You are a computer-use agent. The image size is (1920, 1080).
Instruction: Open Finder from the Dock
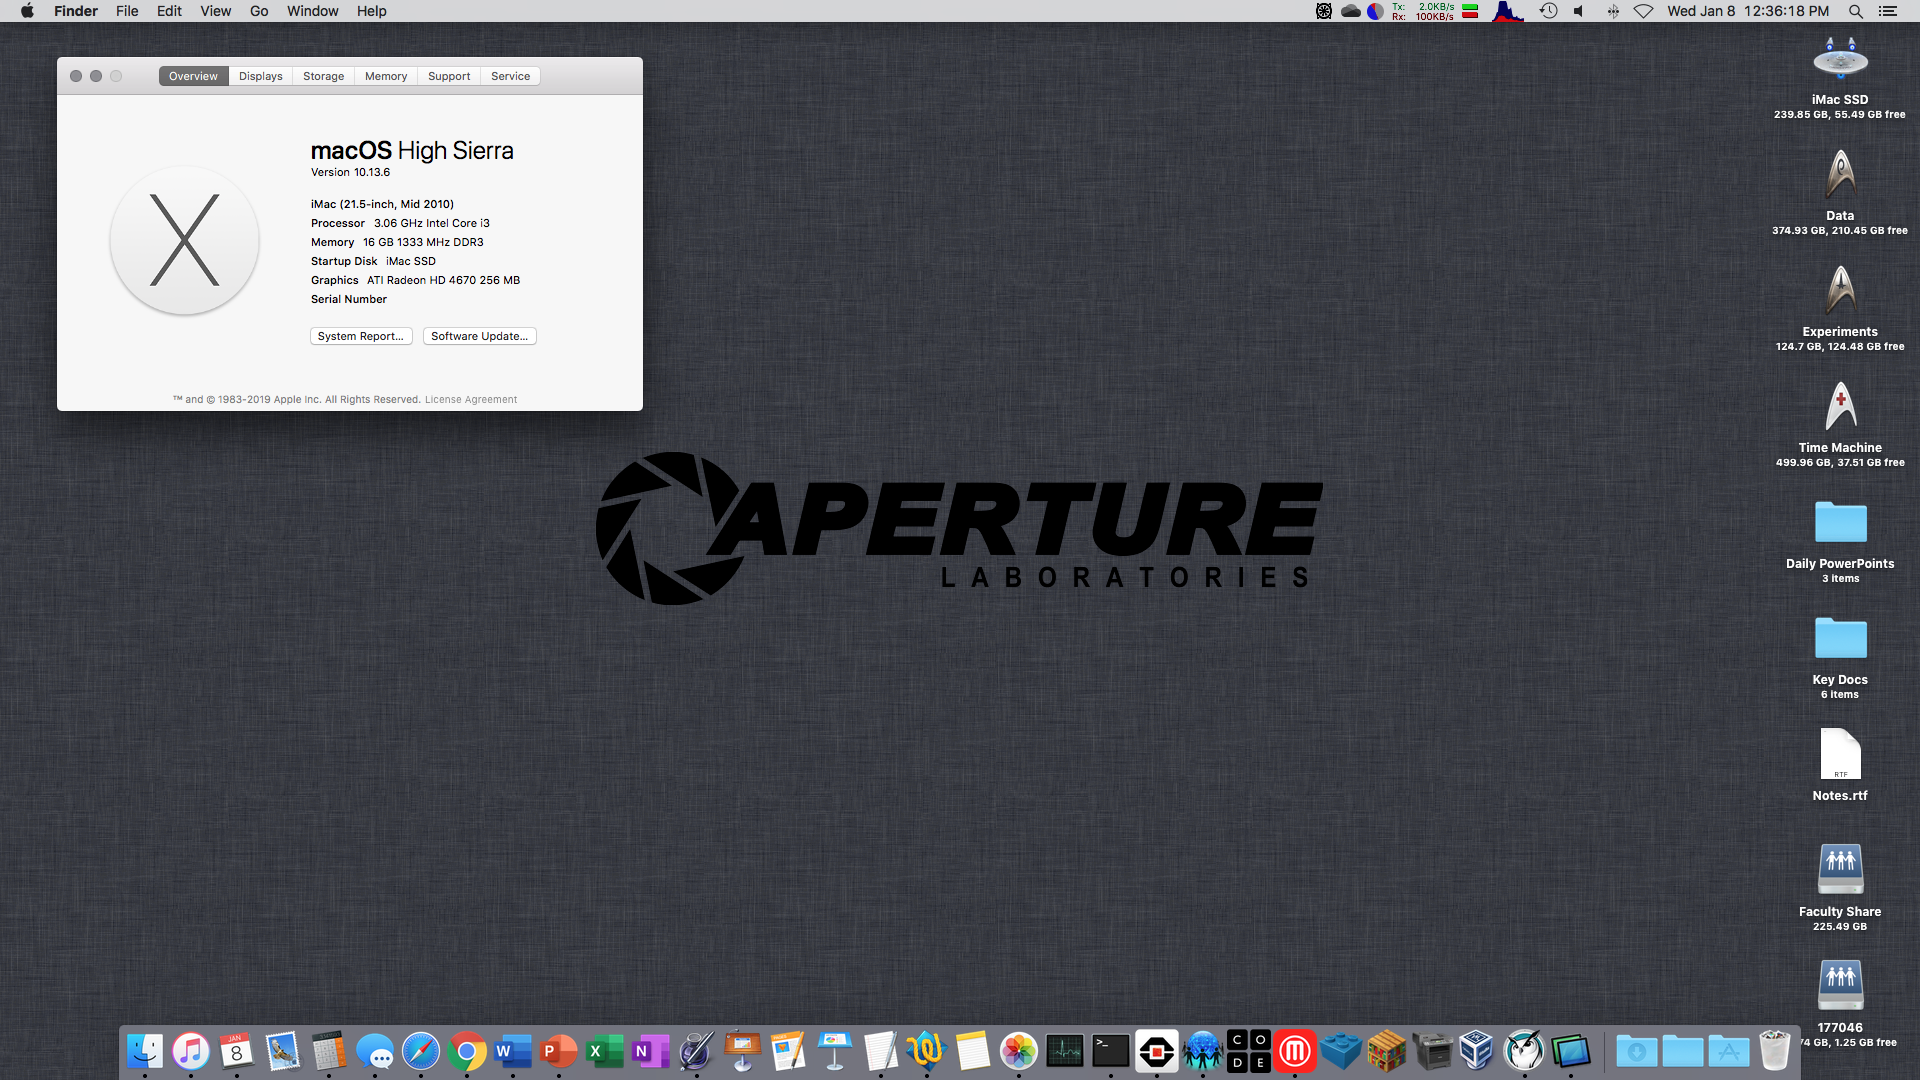(x=145, y=1051)
